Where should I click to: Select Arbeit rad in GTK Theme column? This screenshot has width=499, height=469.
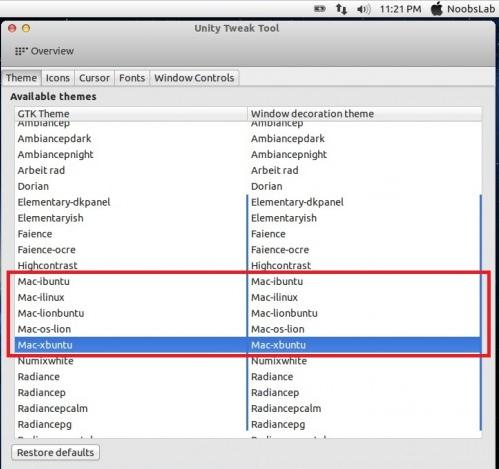coord(131,170)
